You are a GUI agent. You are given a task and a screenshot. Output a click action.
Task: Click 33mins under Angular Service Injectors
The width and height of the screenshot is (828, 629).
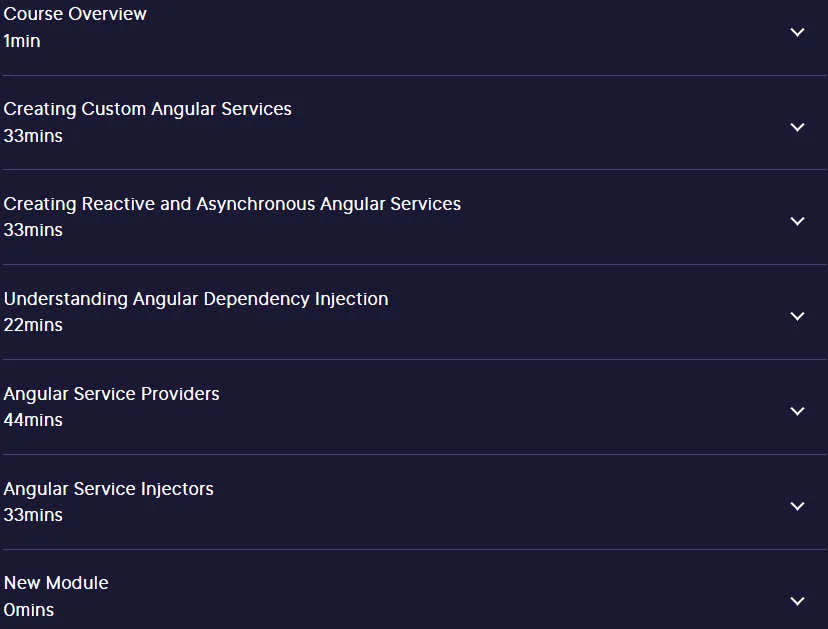[33, 515]
